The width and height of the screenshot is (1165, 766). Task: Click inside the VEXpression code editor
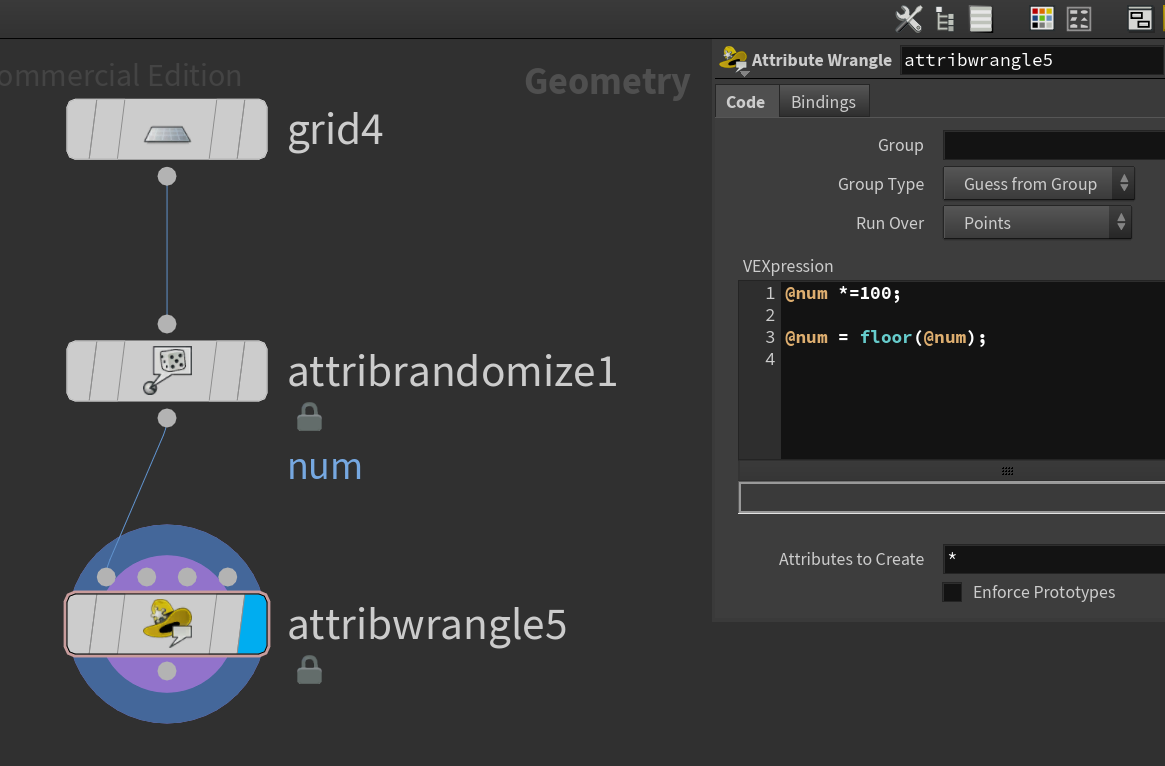(x=973, y=370)
